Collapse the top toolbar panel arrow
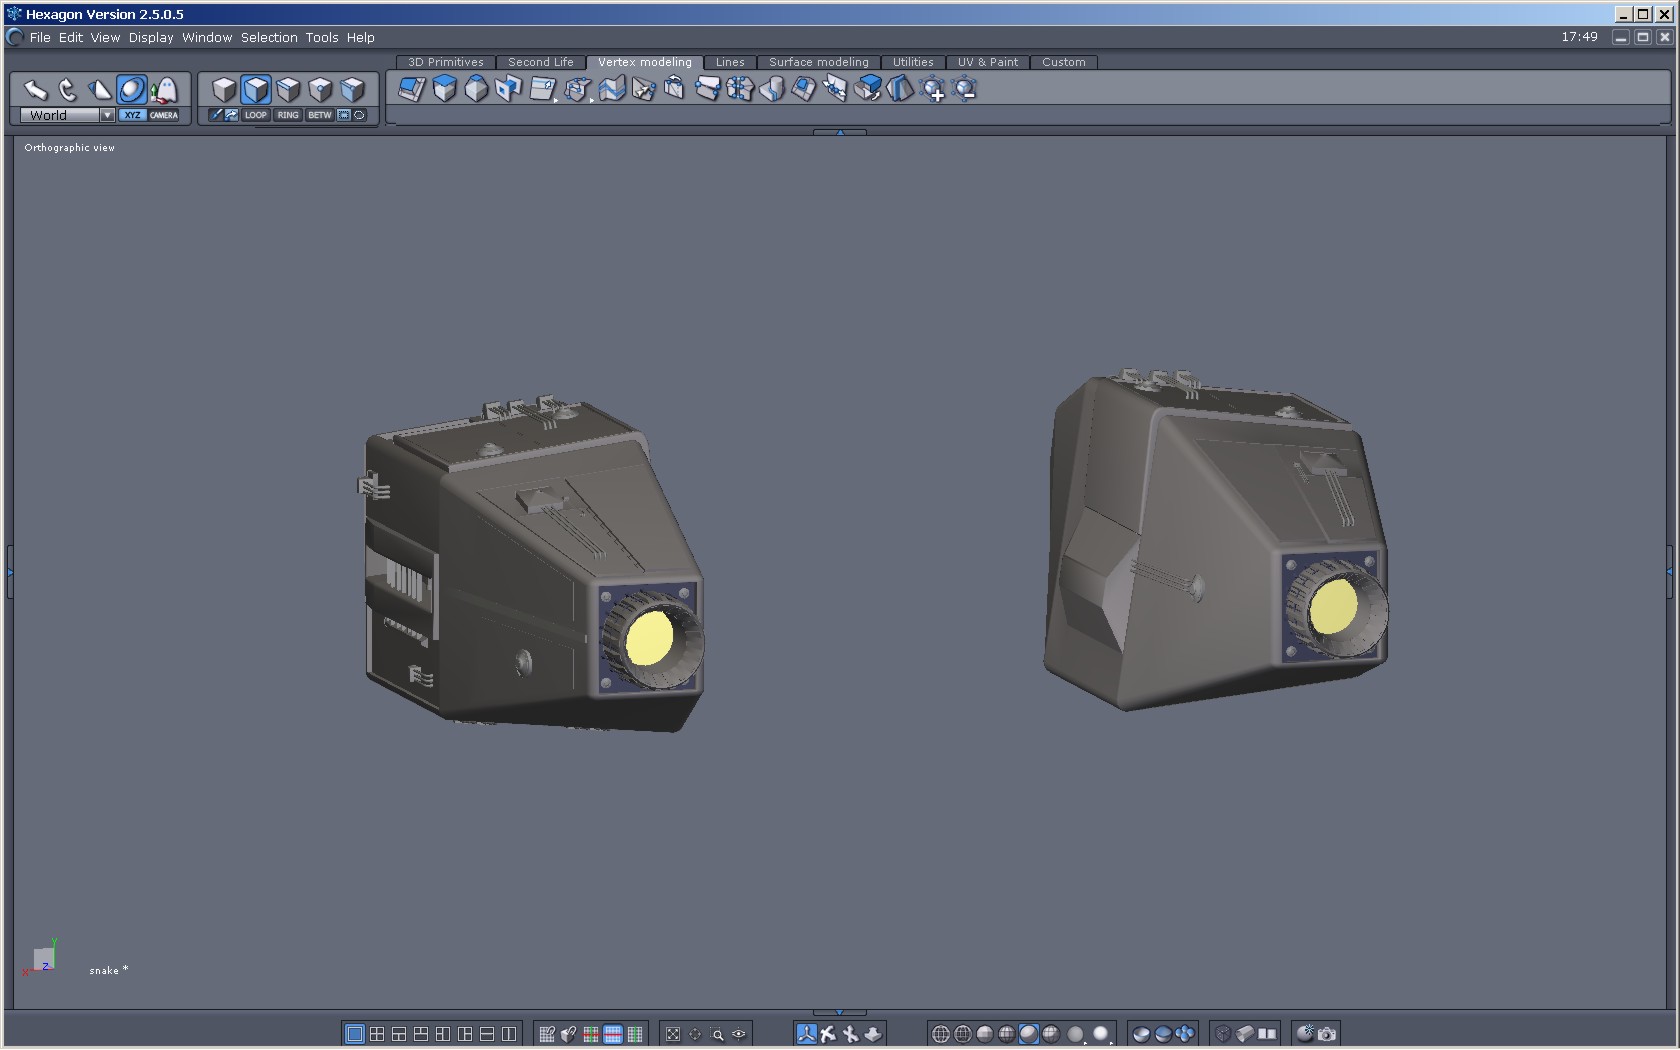Screen dimensions: 1680x1050 point(840,132)
